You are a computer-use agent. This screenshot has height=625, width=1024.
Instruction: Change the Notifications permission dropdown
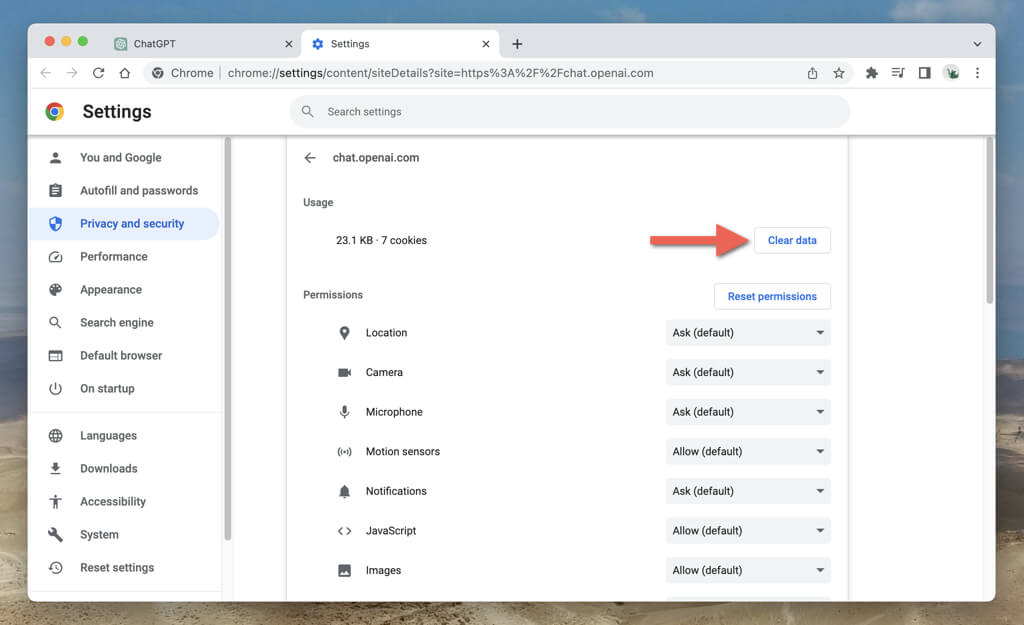[x=748, y=491]
